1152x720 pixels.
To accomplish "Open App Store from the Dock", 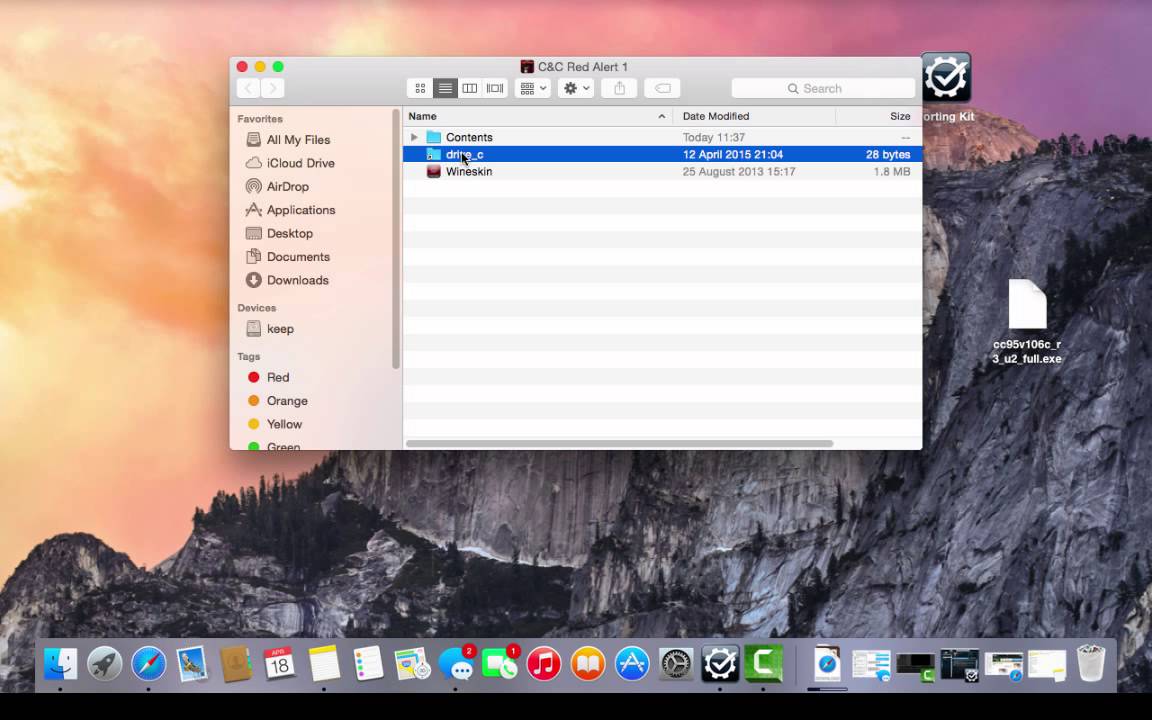I will point(632,664).
